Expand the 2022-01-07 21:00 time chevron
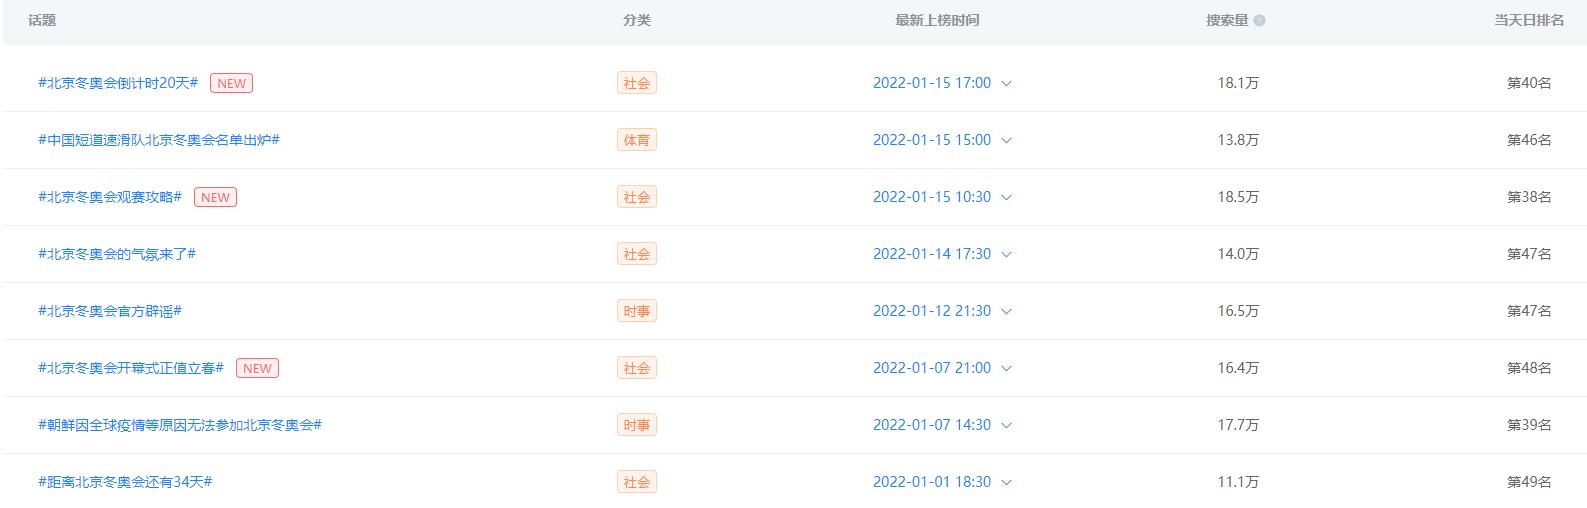 pyautogui.click(x=1006, y=369)
